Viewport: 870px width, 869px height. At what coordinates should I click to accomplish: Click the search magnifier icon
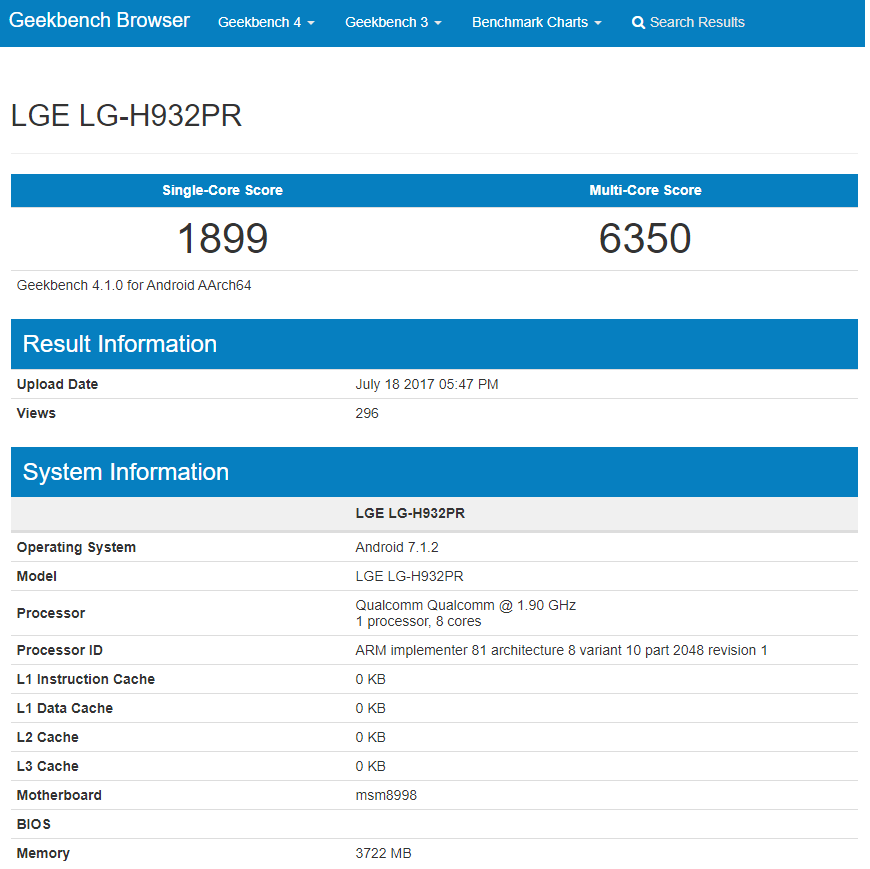638,23
